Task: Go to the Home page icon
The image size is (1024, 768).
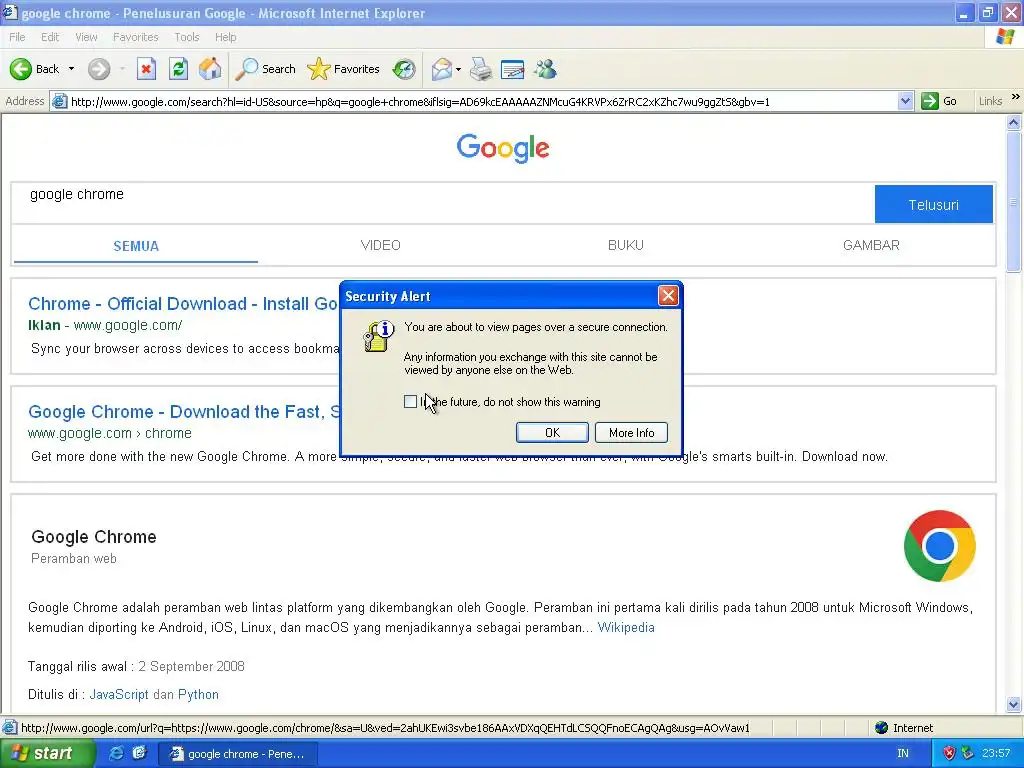Action: [x=210, y=69]
